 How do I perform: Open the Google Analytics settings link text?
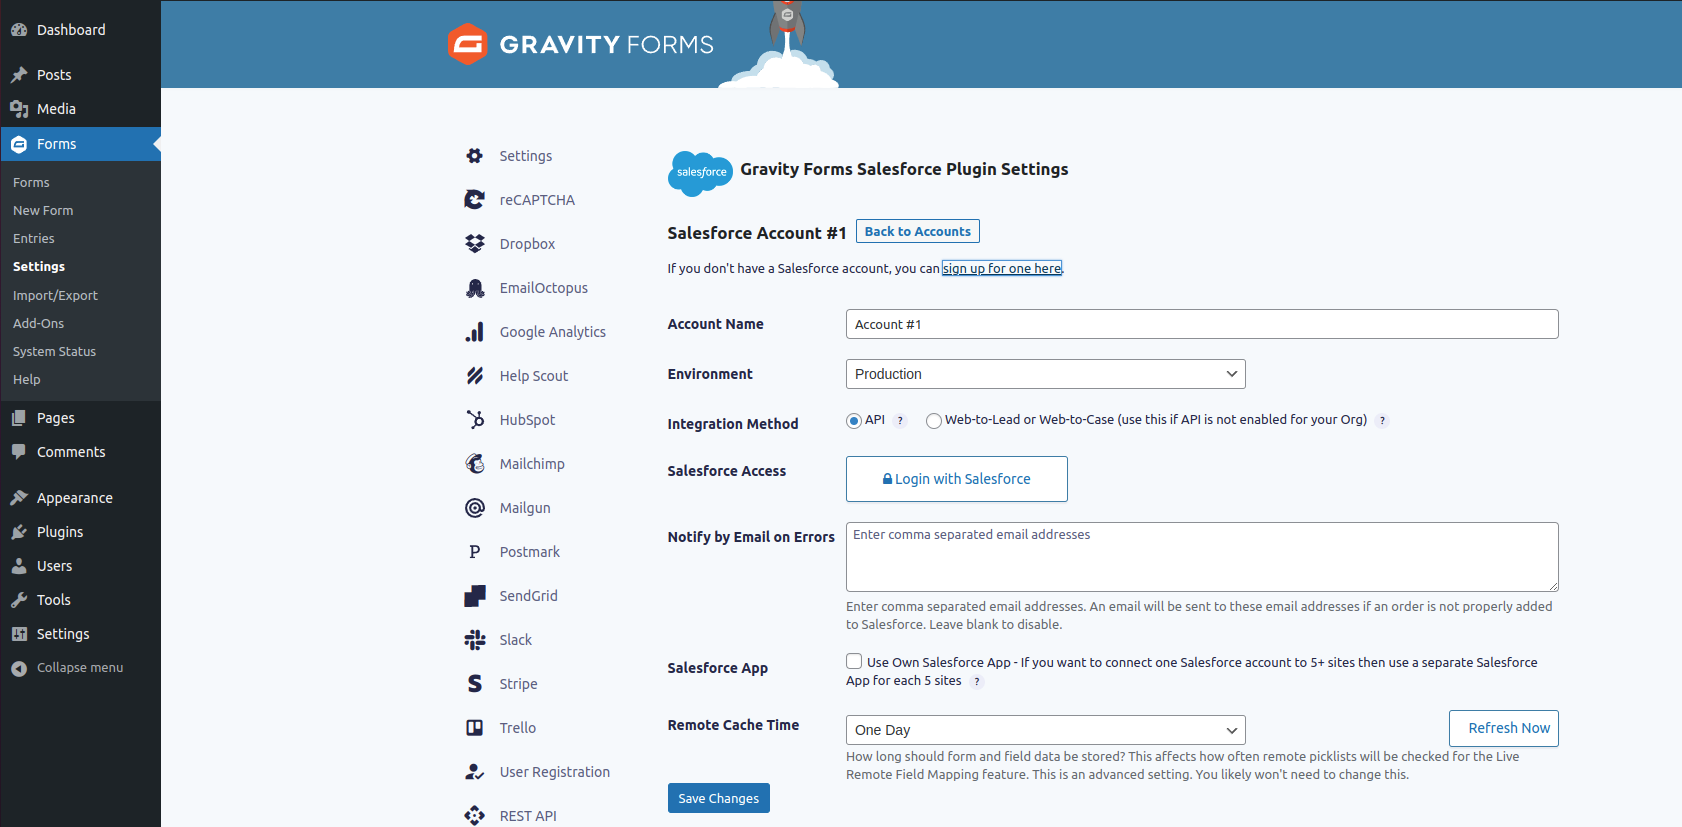(553, 332)
